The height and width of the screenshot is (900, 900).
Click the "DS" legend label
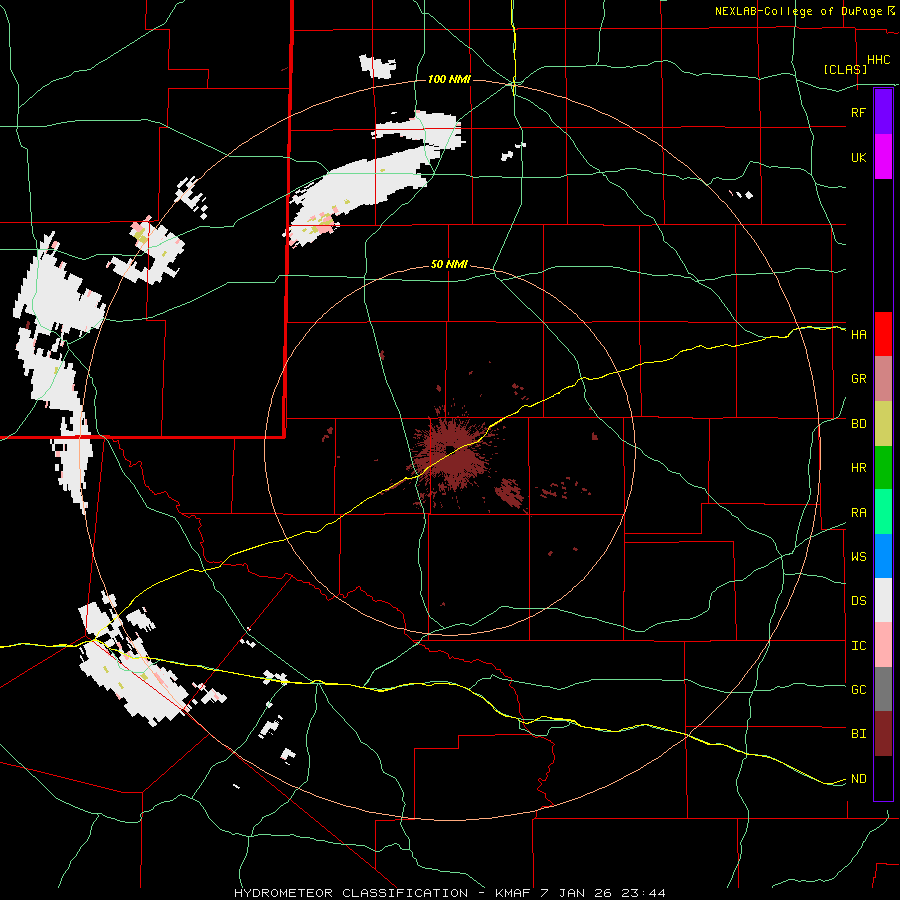pyautogui.click(x=859, y=601)
